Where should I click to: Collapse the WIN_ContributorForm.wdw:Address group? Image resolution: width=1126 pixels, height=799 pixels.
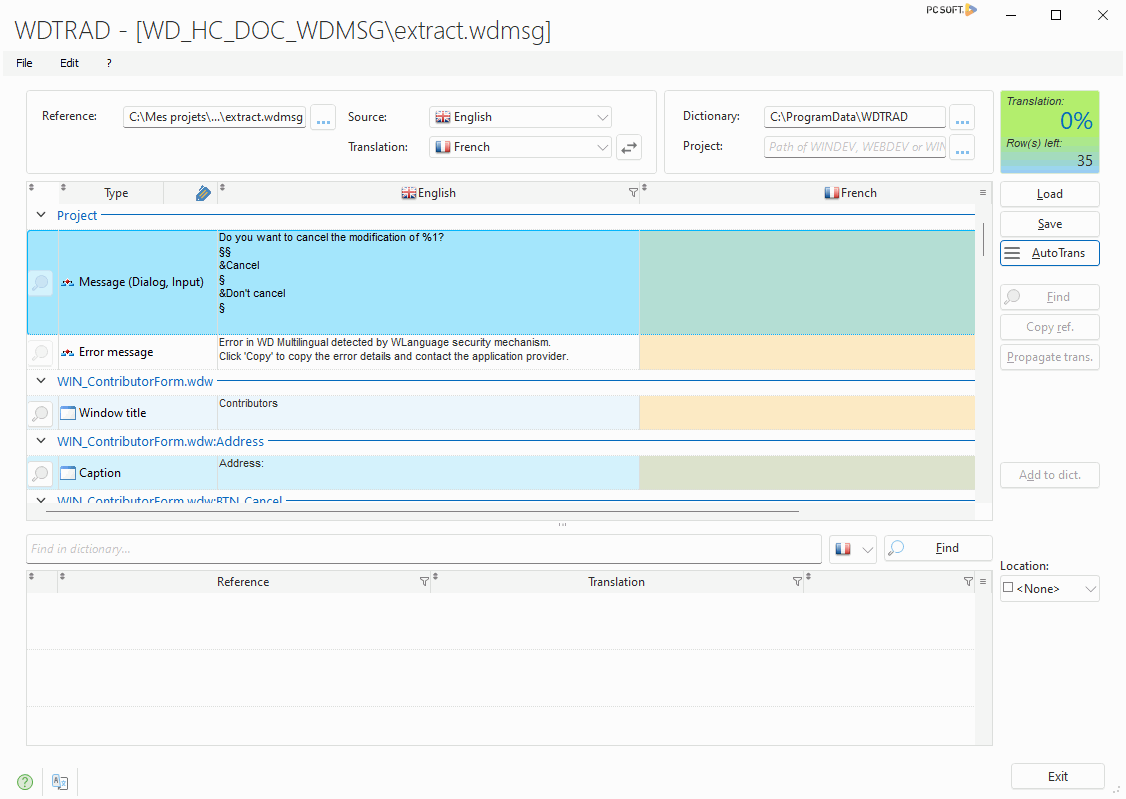pyautogui.click(x=41, y=441)
